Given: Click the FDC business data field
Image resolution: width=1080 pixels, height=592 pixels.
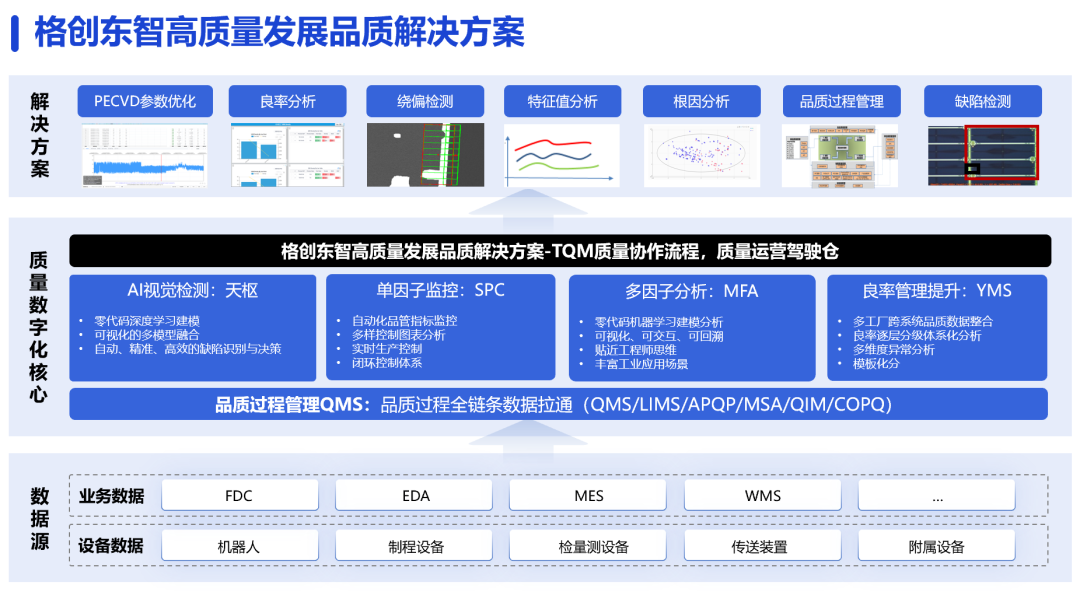Looking at the screenshot, I should point(239,494).
